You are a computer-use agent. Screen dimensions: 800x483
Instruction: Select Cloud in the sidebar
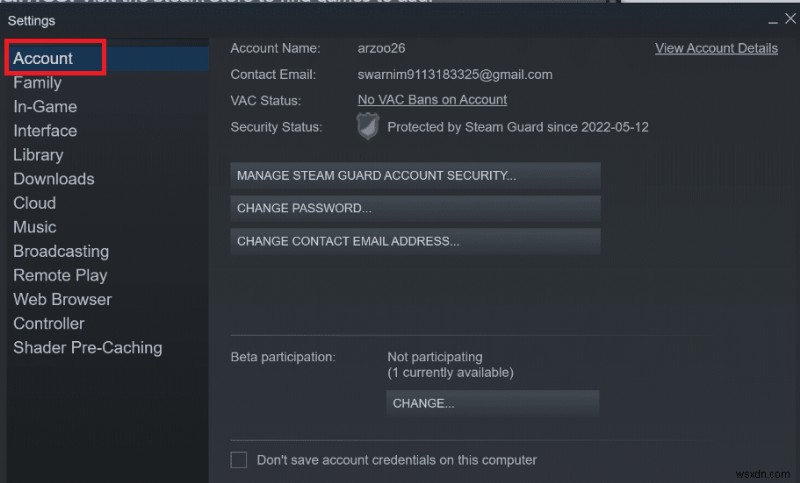point(34,203)
